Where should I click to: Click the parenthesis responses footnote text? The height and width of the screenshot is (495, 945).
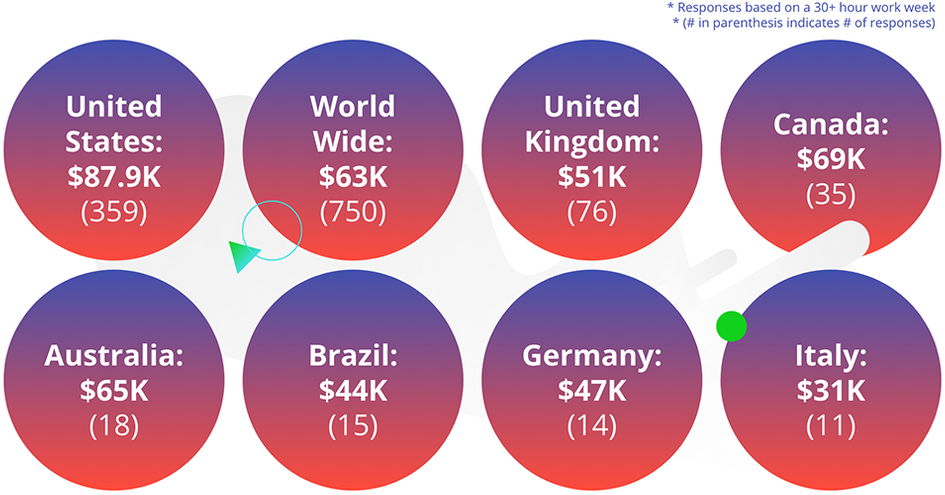point(804,23)
